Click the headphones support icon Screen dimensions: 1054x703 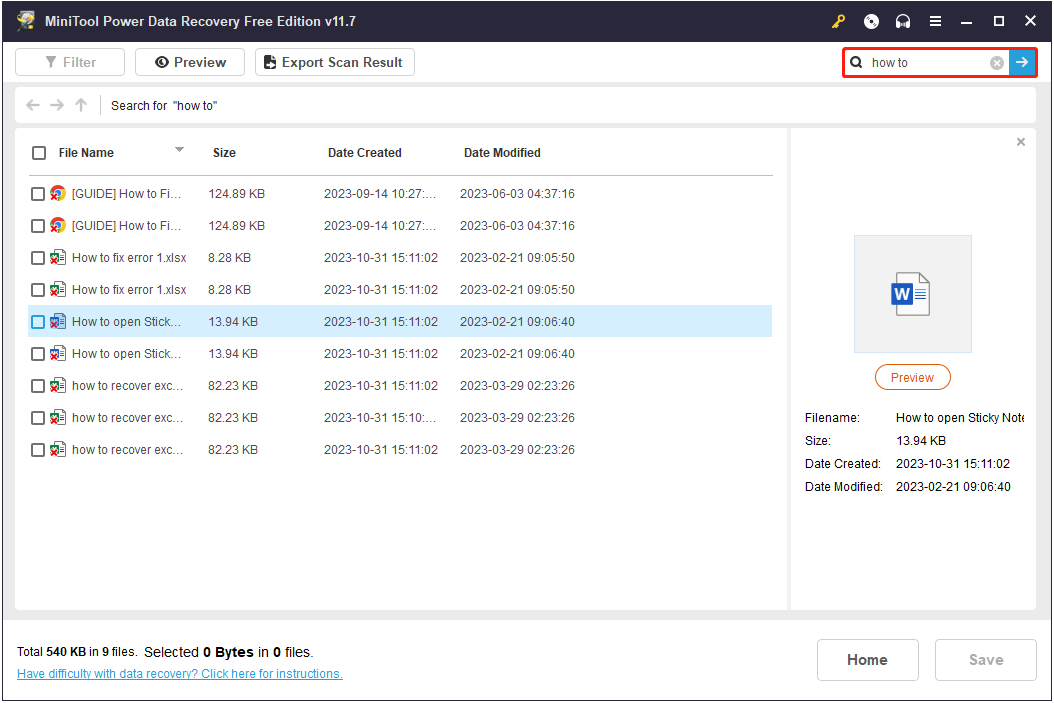903,21
